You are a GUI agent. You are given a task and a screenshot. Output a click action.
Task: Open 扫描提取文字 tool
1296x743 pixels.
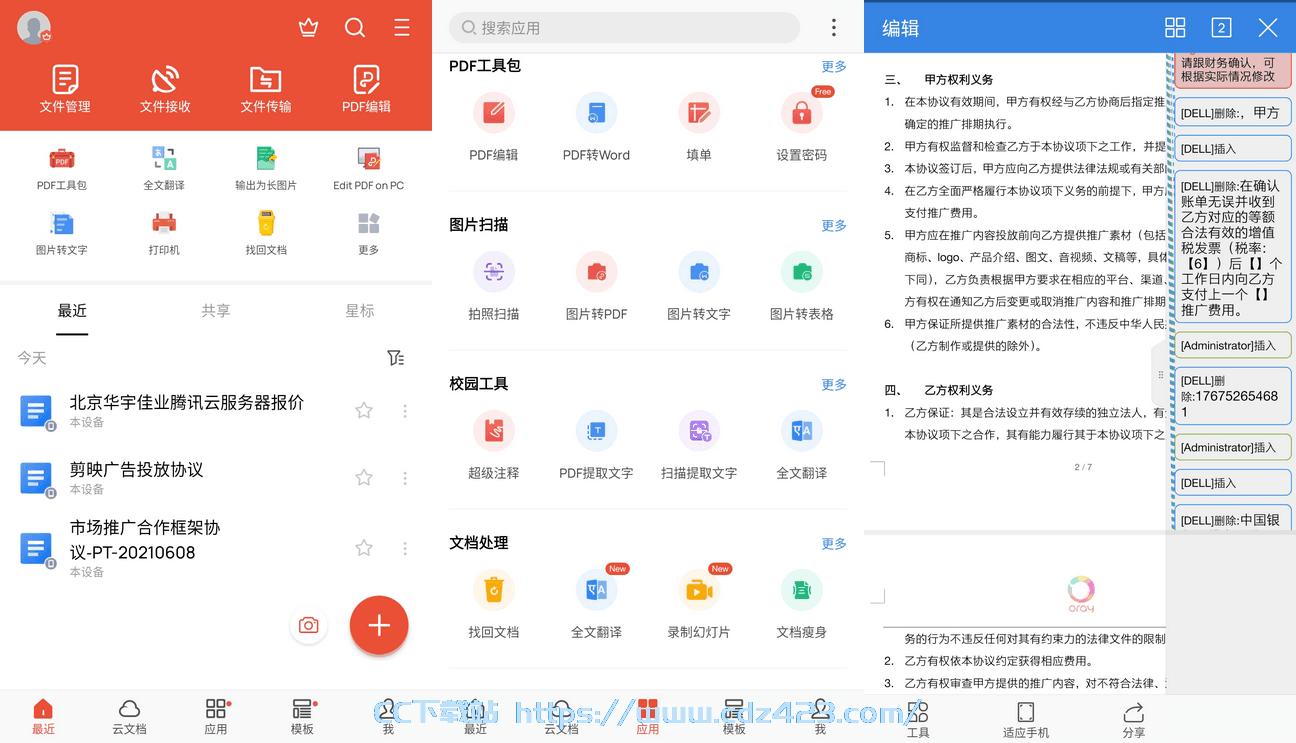click(699, 444)
